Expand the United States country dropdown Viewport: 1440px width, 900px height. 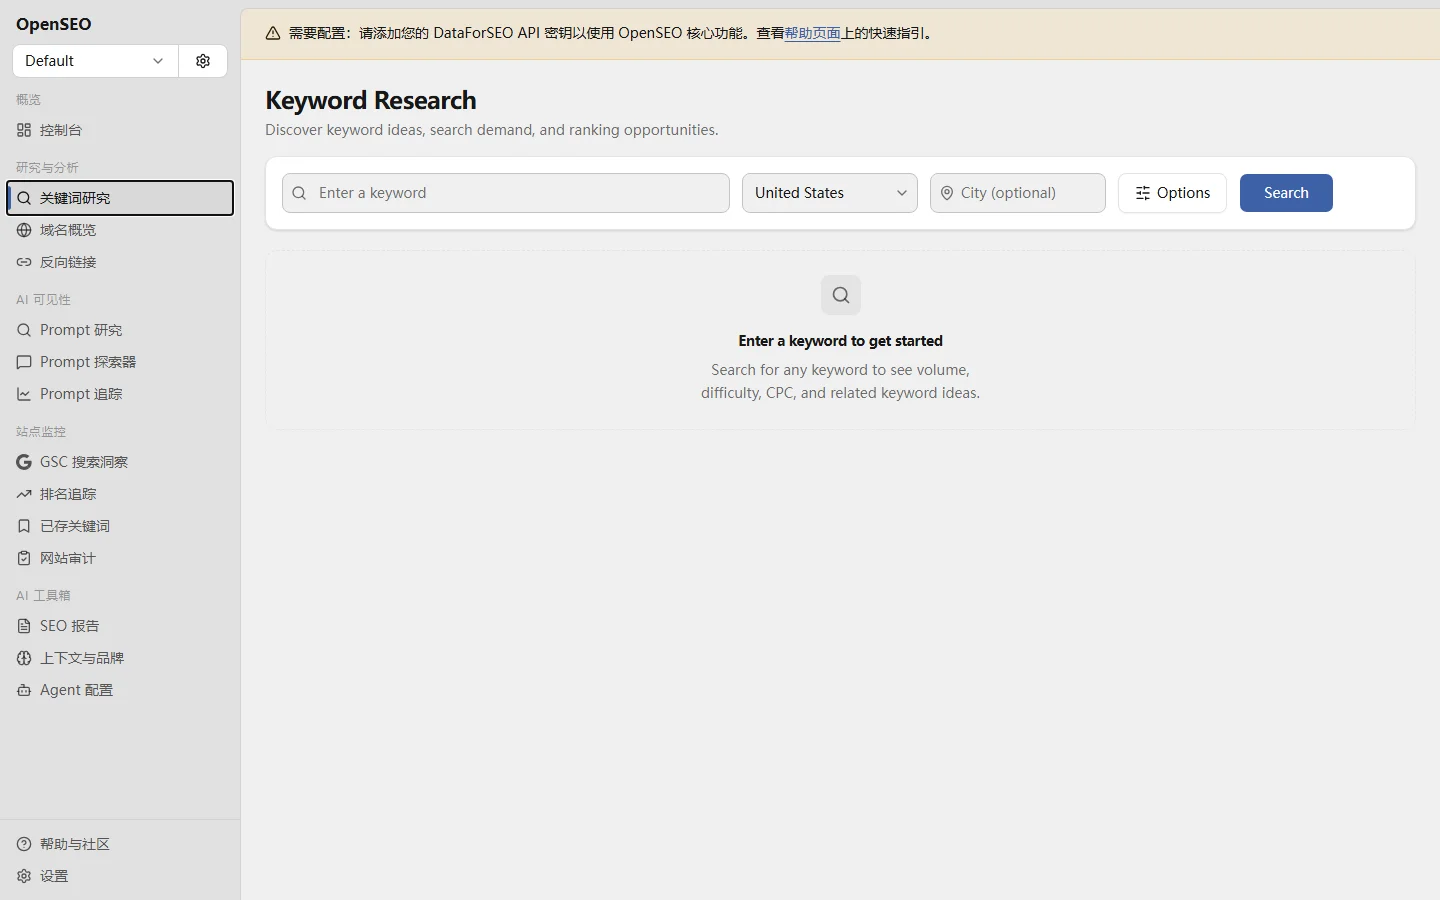pyautogui.click(x=830, y=193)
